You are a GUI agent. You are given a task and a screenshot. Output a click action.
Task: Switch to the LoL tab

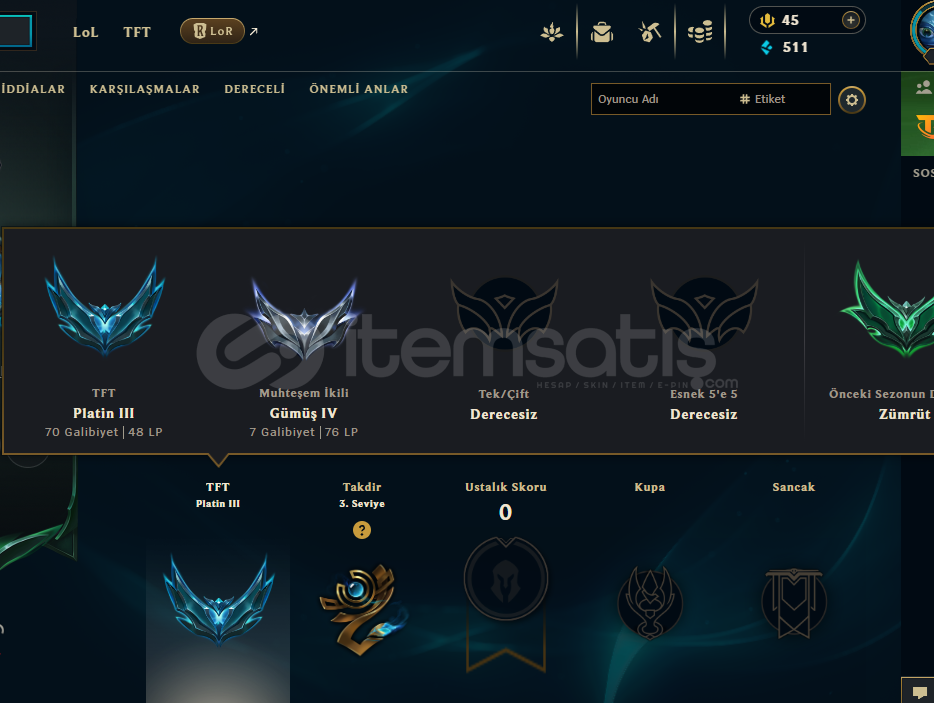85,32
